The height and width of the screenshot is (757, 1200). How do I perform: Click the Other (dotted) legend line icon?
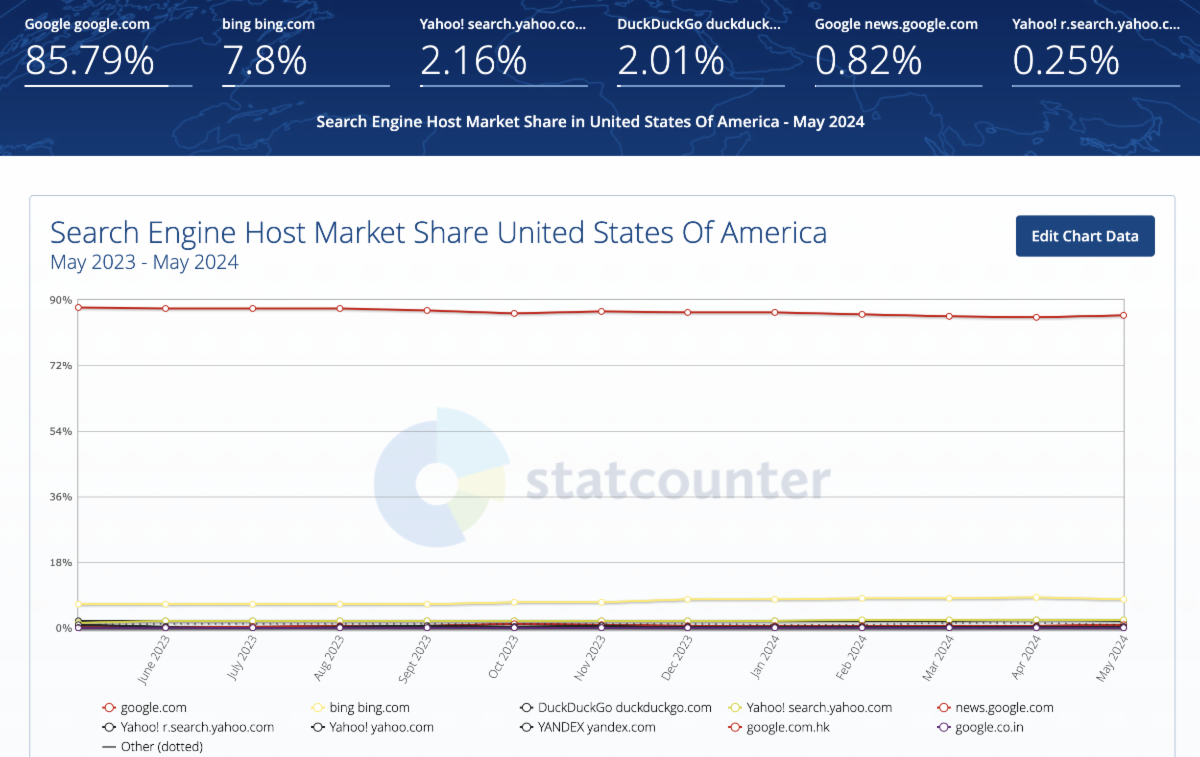pyautogui.click(x=109, y=746)
